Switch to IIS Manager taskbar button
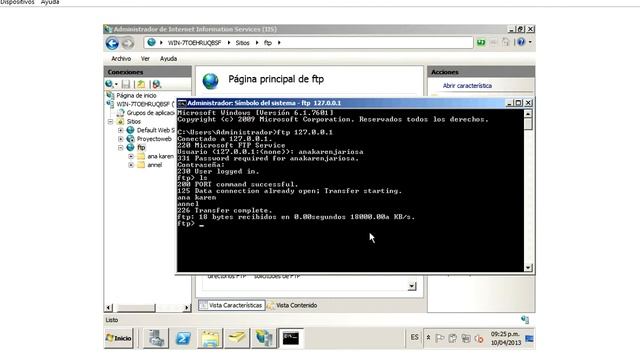Screen dimensions: 640x360 coord(264,338)
